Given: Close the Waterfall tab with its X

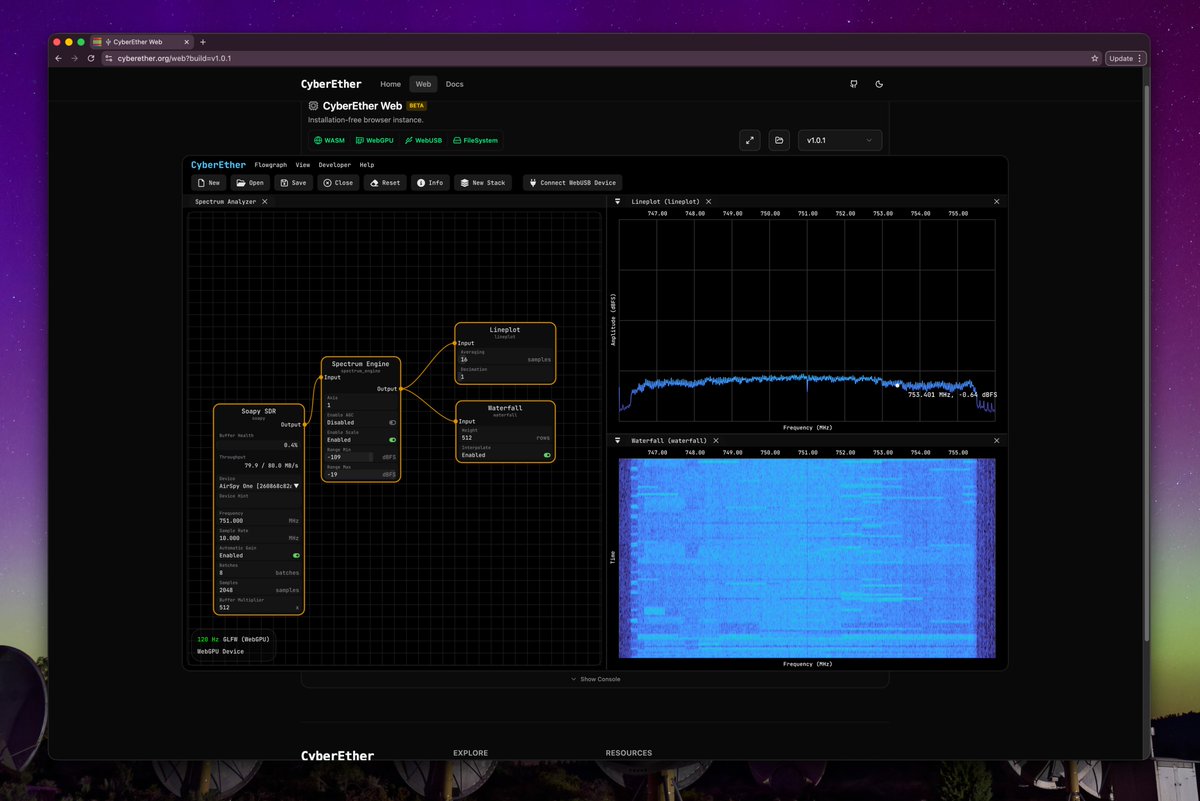Looking at the screenshot, I should 714,441.
